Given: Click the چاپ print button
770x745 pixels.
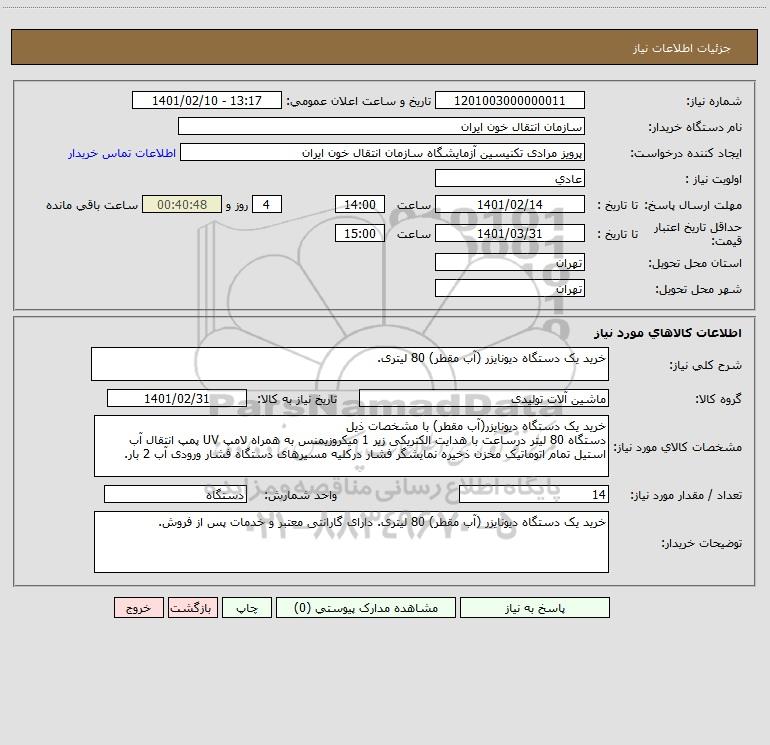Looking at the screenshot, I should [x=247, y=607].
